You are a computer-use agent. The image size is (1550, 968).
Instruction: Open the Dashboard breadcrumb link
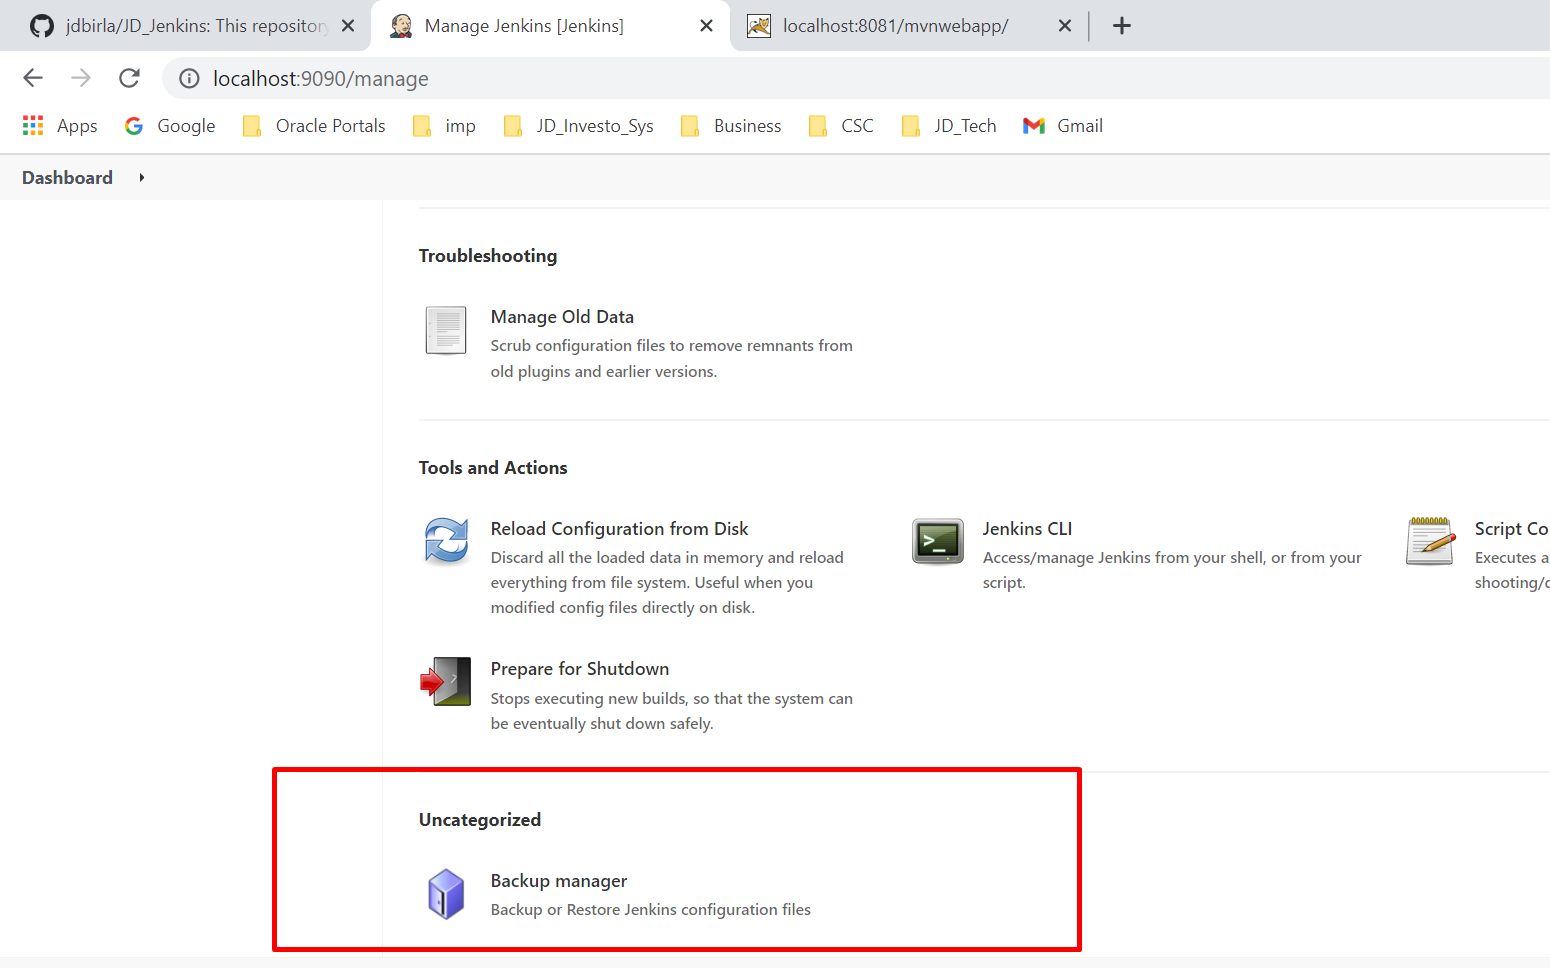tap(67, 178)
